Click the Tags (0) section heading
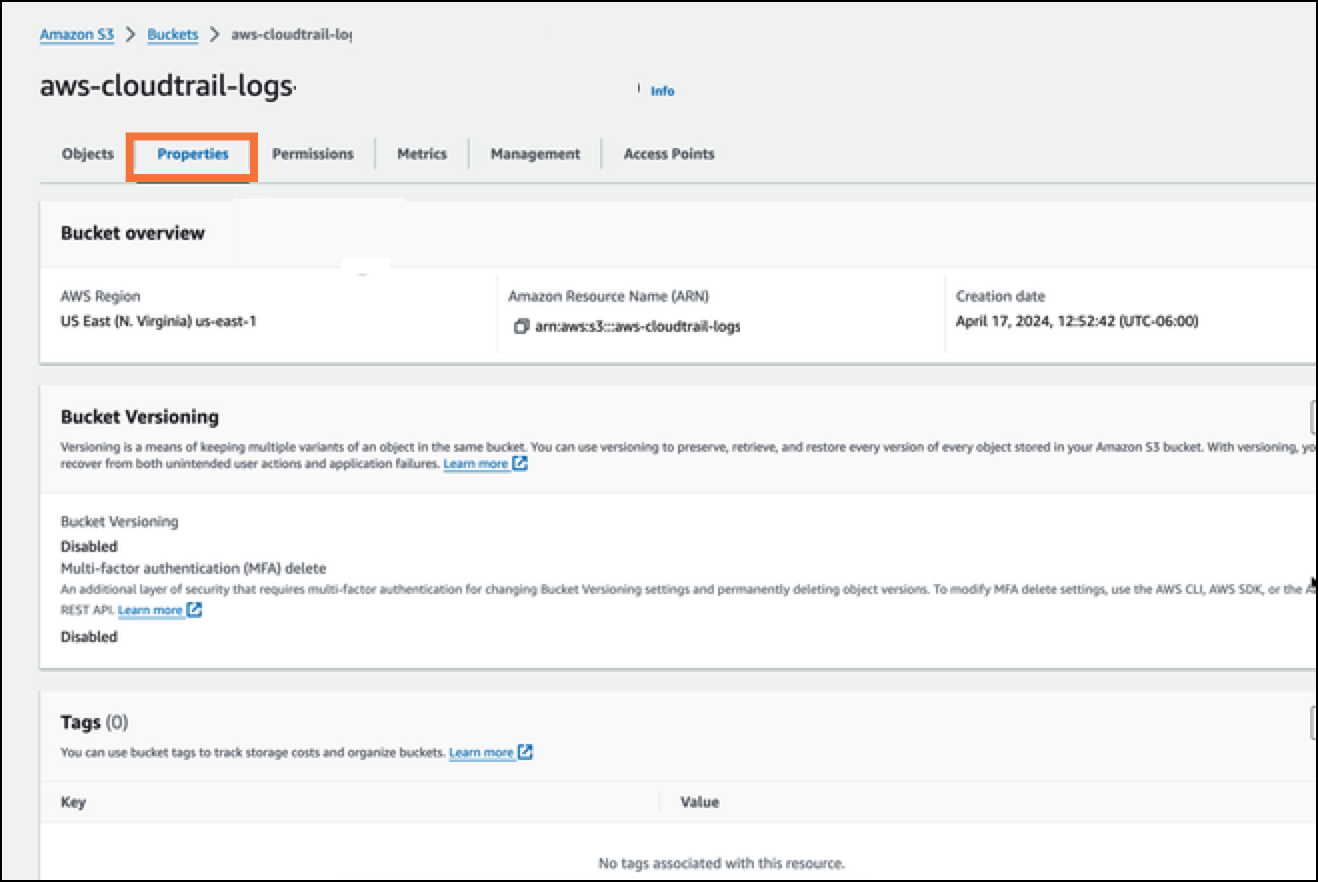The width and height of the screenshot is (1318, 882). tap(95, 722)
